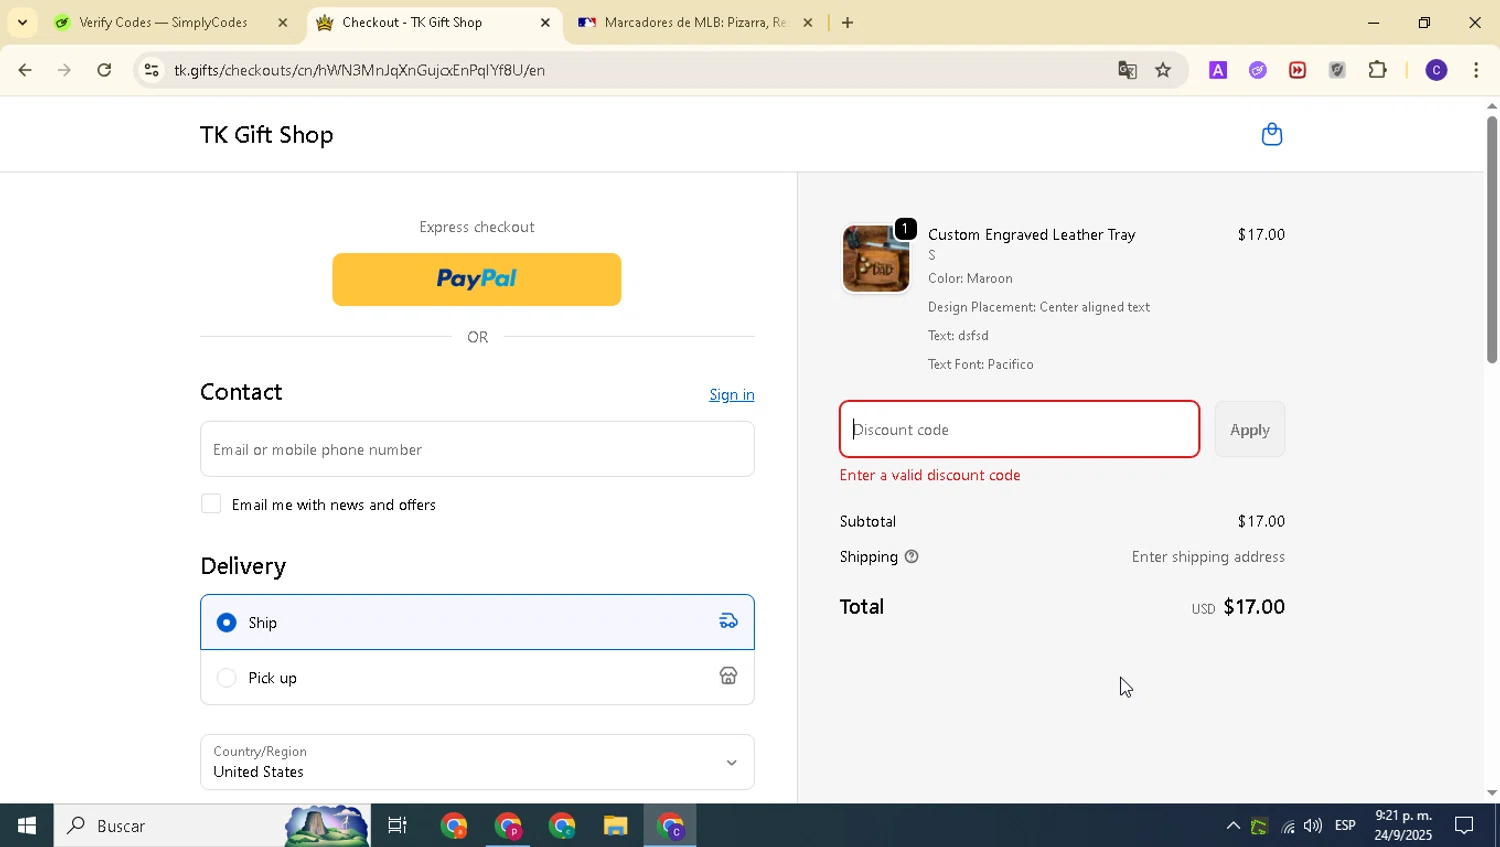Pay with PayPal express checkout
Viewport: 1500px width, 847px height.
tap(477, 279)
